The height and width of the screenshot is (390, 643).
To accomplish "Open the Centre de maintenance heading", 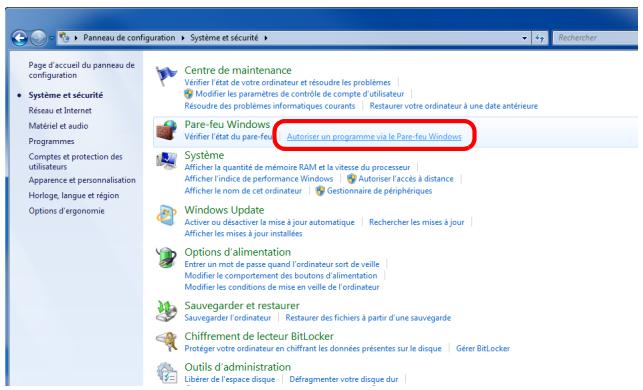I will pyautogui.click(x=238, y=70).
